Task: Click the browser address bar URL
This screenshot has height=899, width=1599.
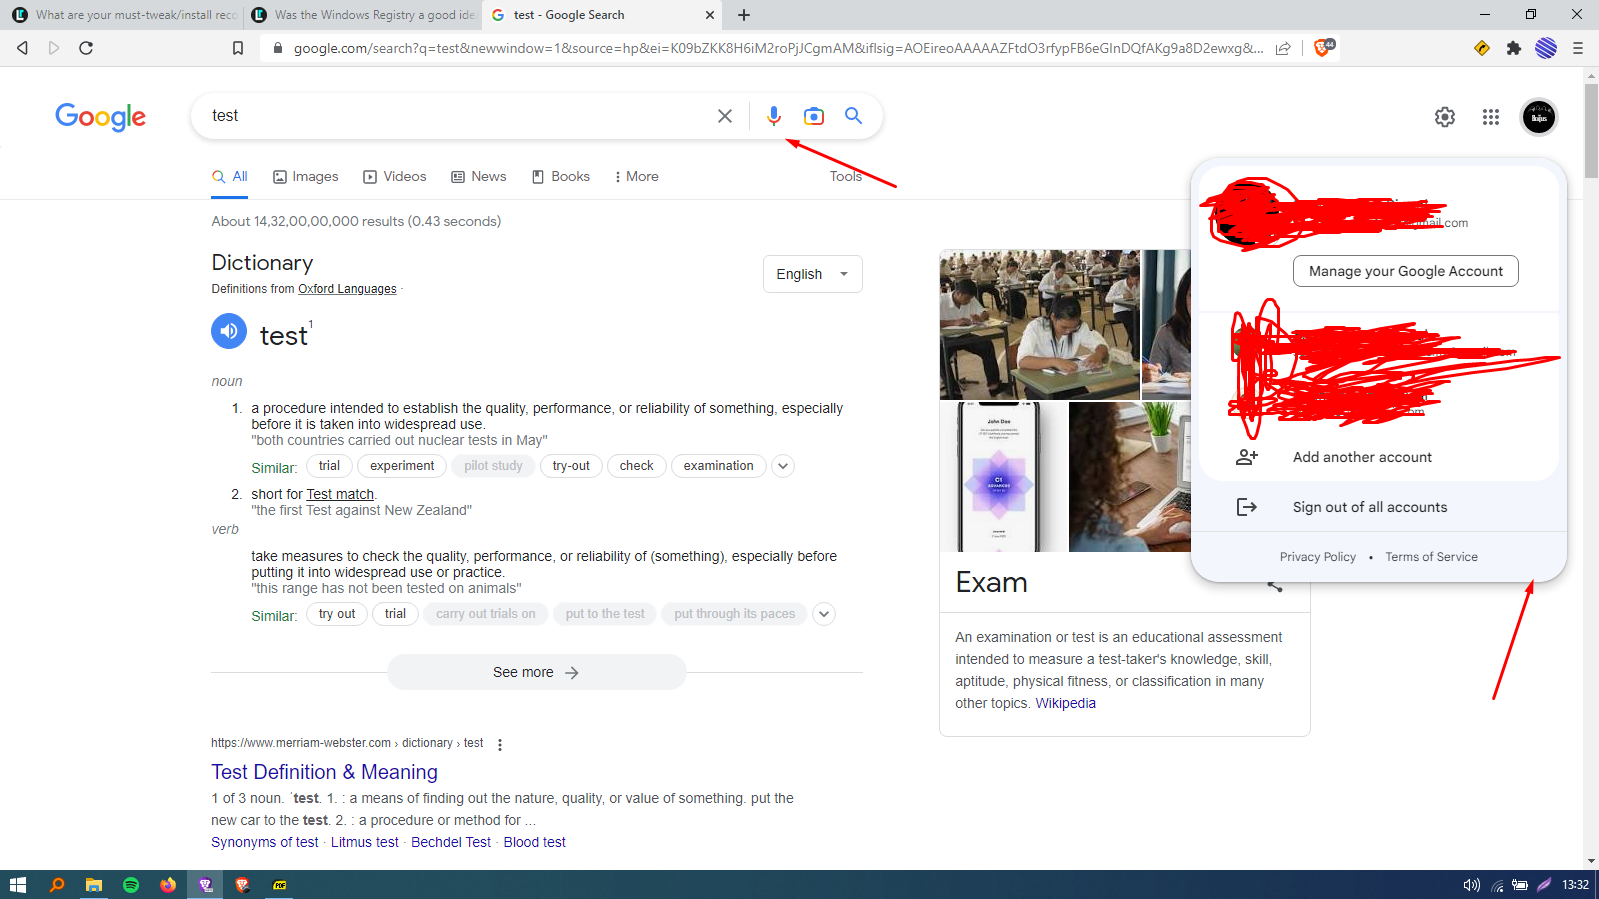Action: pyautogui.click(x=778, y=48)
